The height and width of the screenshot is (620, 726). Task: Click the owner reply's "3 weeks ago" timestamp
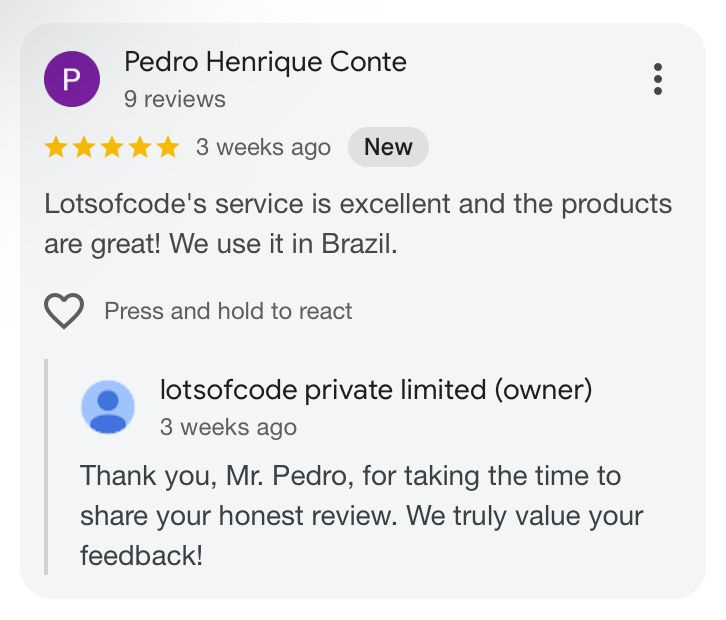pos(228,427)
